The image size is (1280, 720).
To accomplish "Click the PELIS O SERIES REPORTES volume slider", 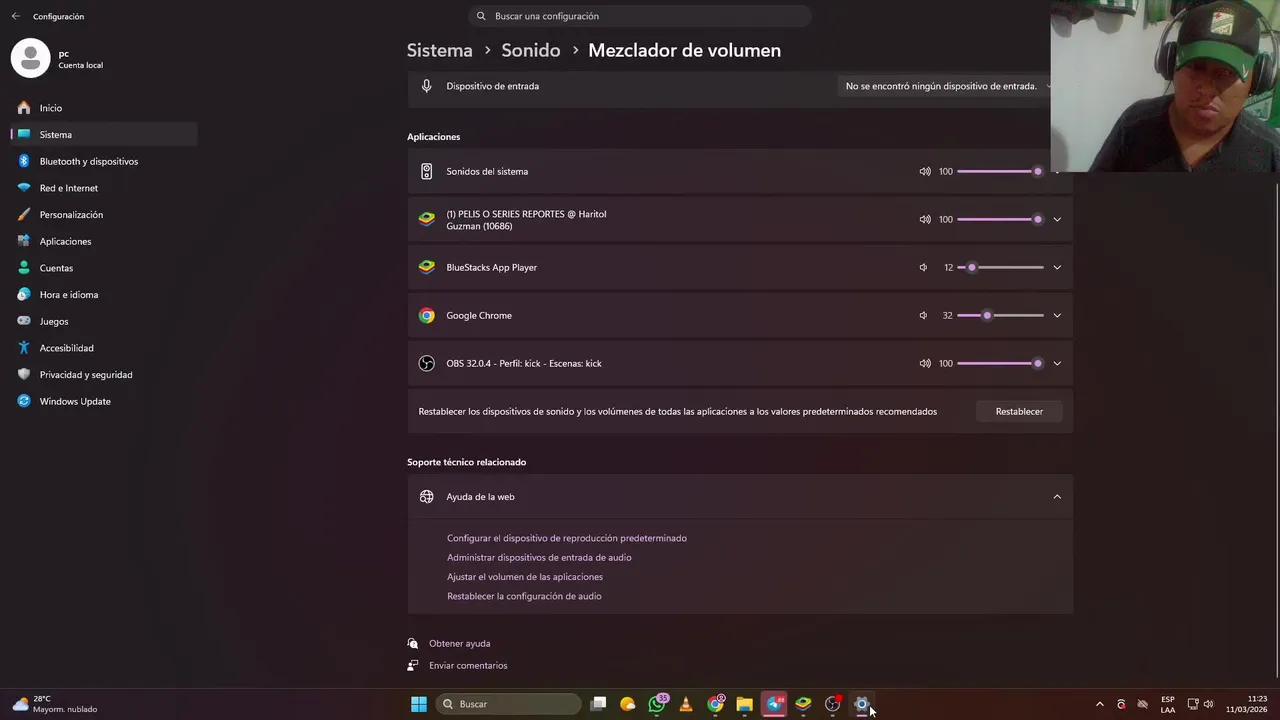I will pos(1000,219).
